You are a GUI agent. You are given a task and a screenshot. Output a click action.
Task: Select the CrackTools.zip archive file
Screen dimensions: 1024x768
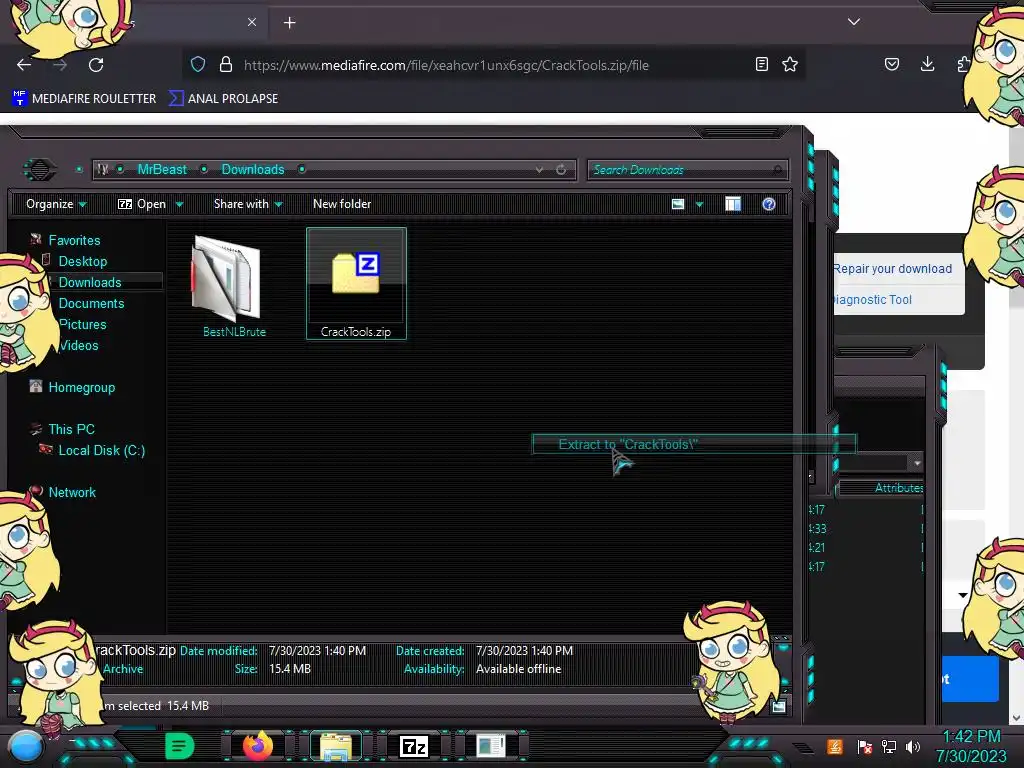pos(356,283)
